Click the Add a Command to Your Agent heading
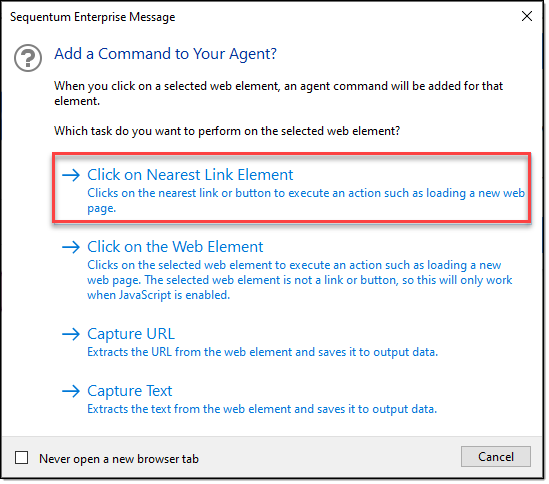The width and height of the screenshot is (549, 484). 165,54
